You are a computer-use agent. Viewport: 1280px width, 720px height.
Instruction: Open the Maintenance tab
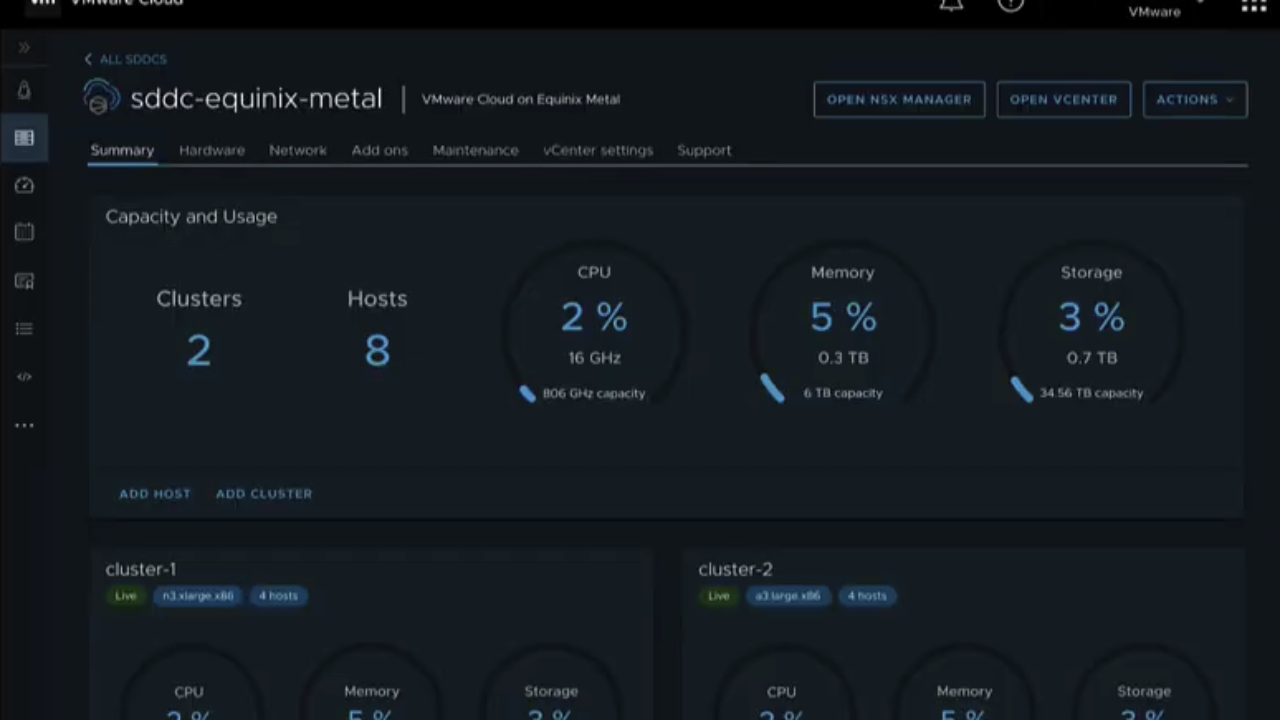click(476, 150)
